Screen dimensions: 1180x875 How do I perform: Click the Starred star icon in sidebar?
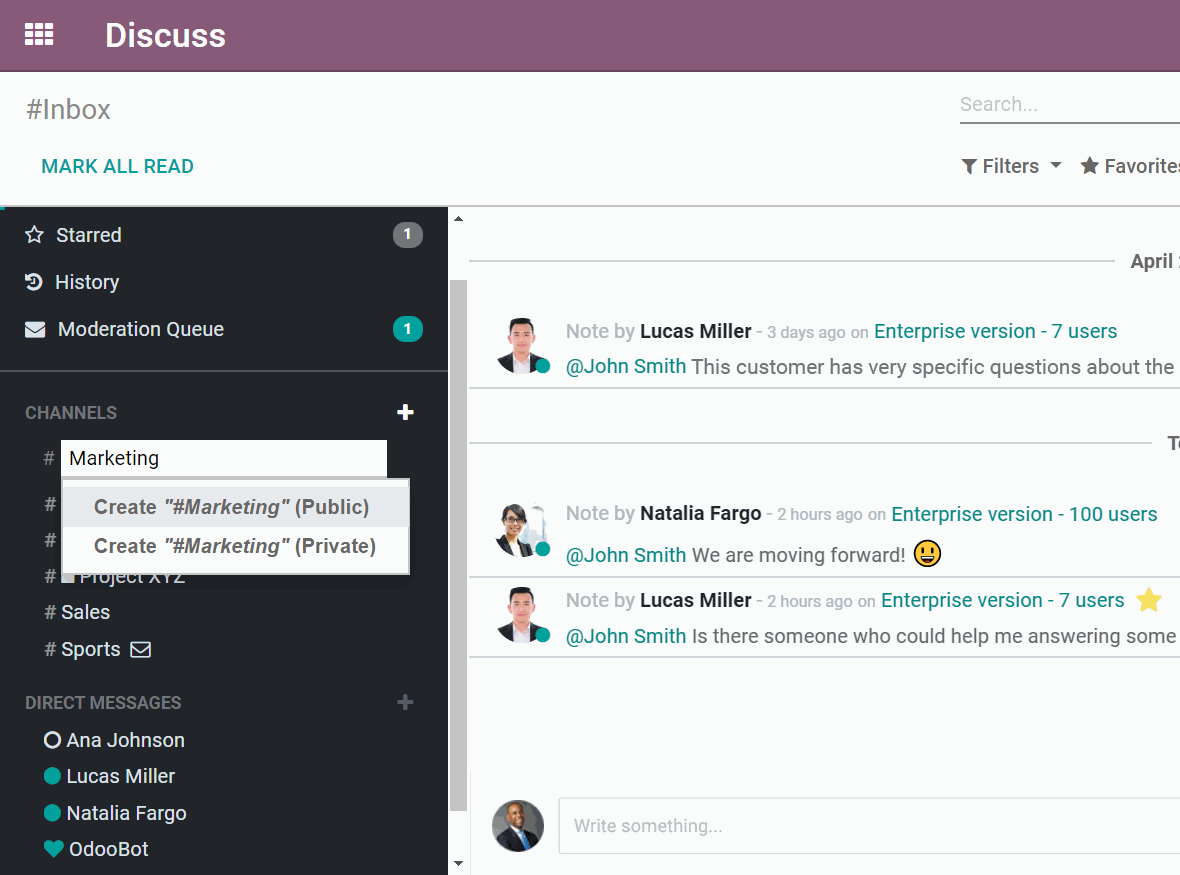[x=33, y=234]
